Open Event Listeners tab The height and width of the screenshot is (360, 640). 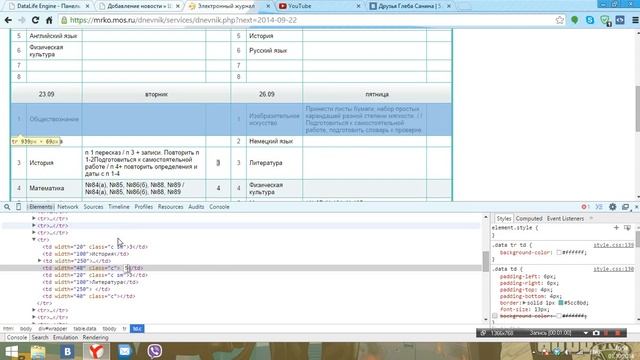coord(565,218)
